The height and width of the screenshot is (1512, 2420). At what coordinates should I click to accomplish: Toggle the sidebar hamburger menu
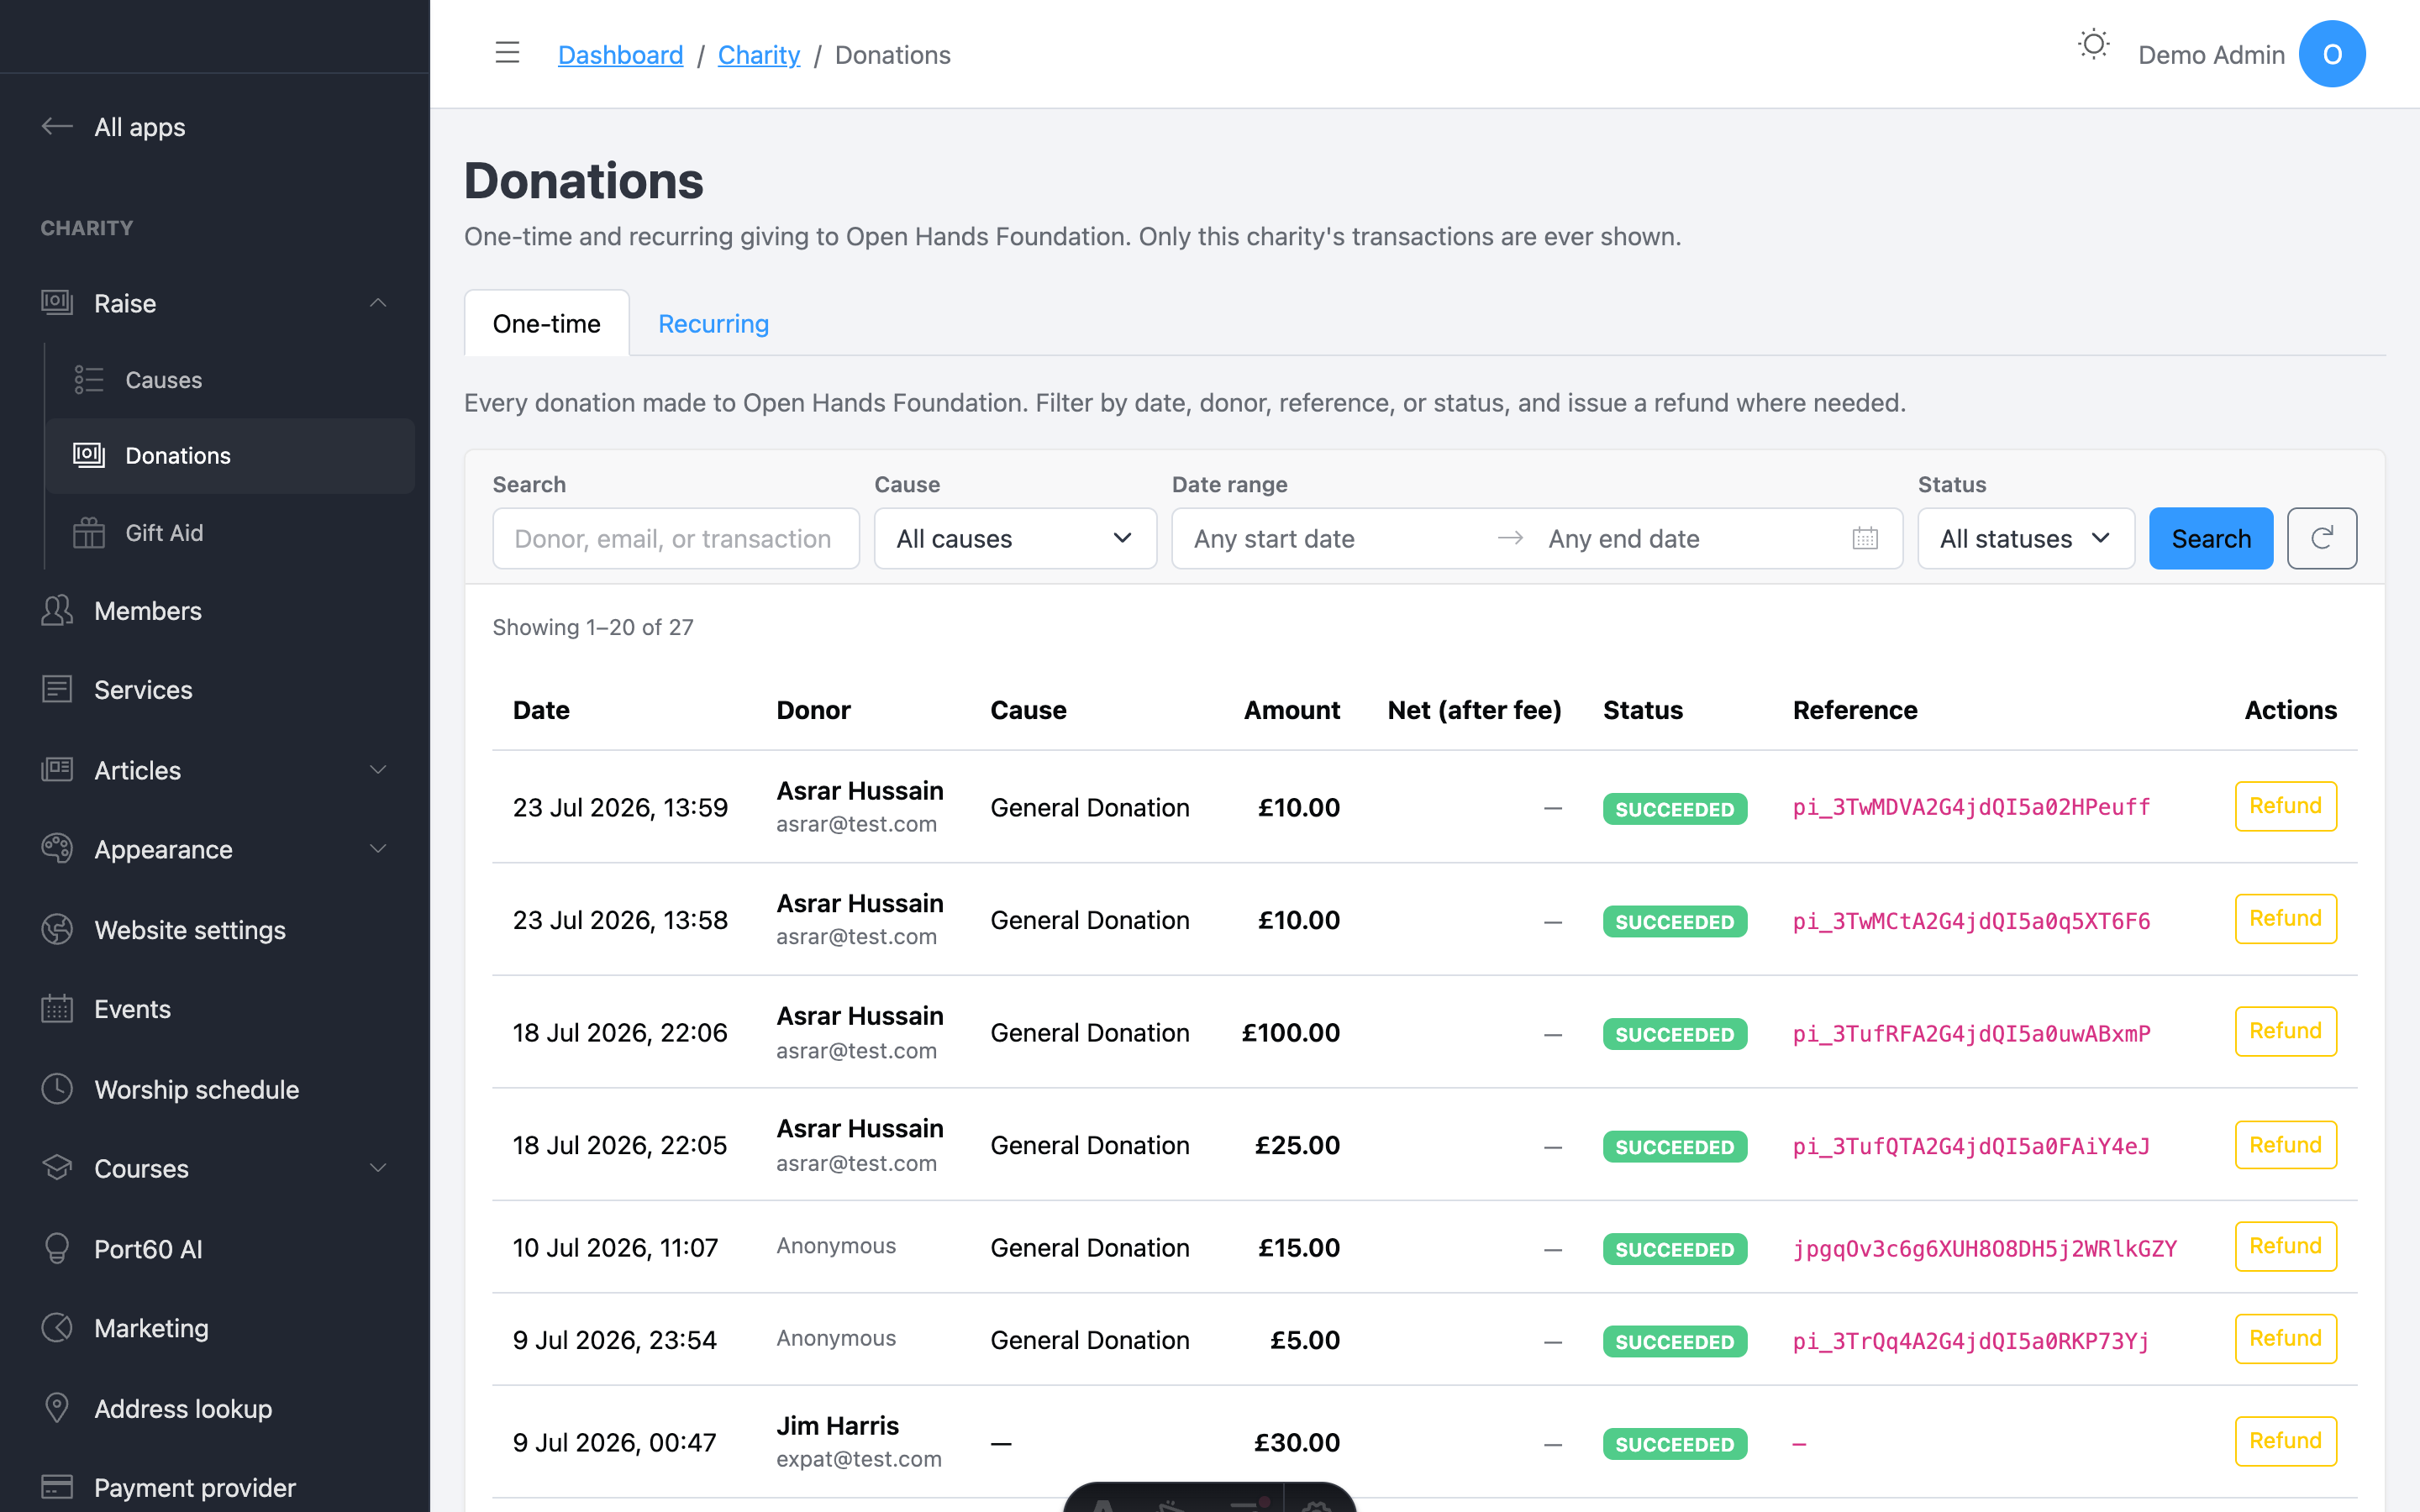click(507, 54)
